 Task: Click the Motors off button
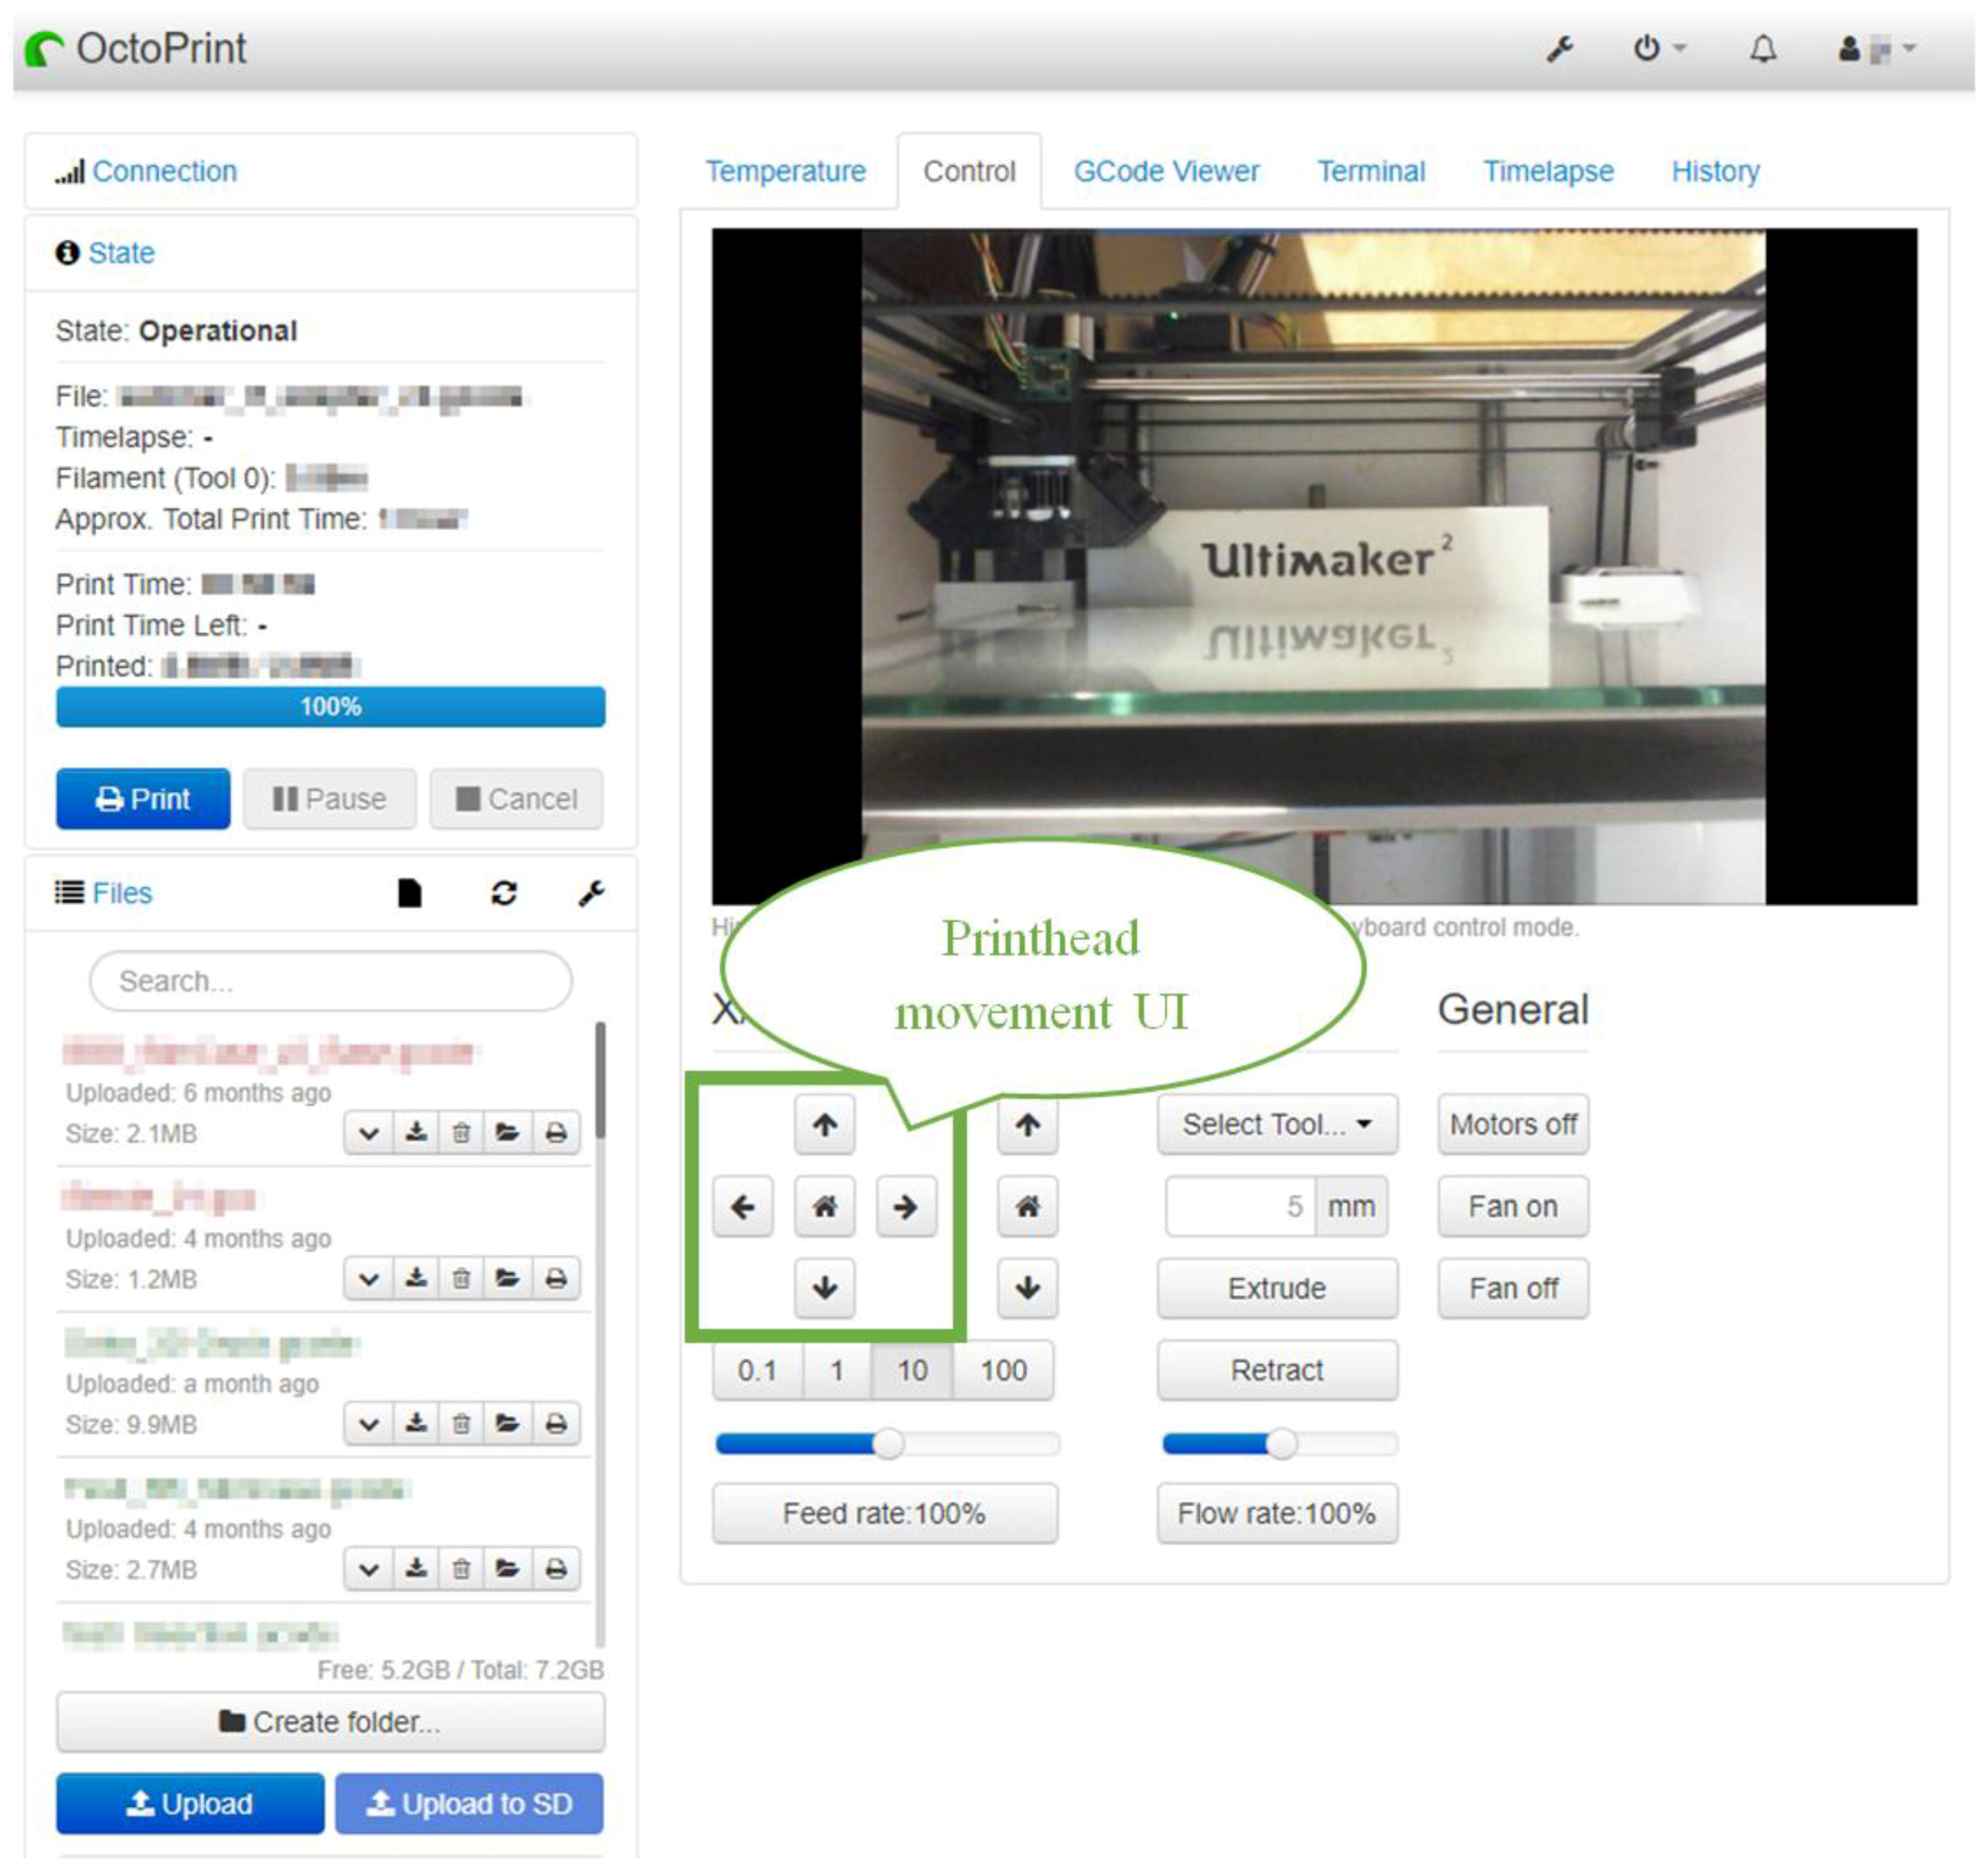click(1512, 1125)
